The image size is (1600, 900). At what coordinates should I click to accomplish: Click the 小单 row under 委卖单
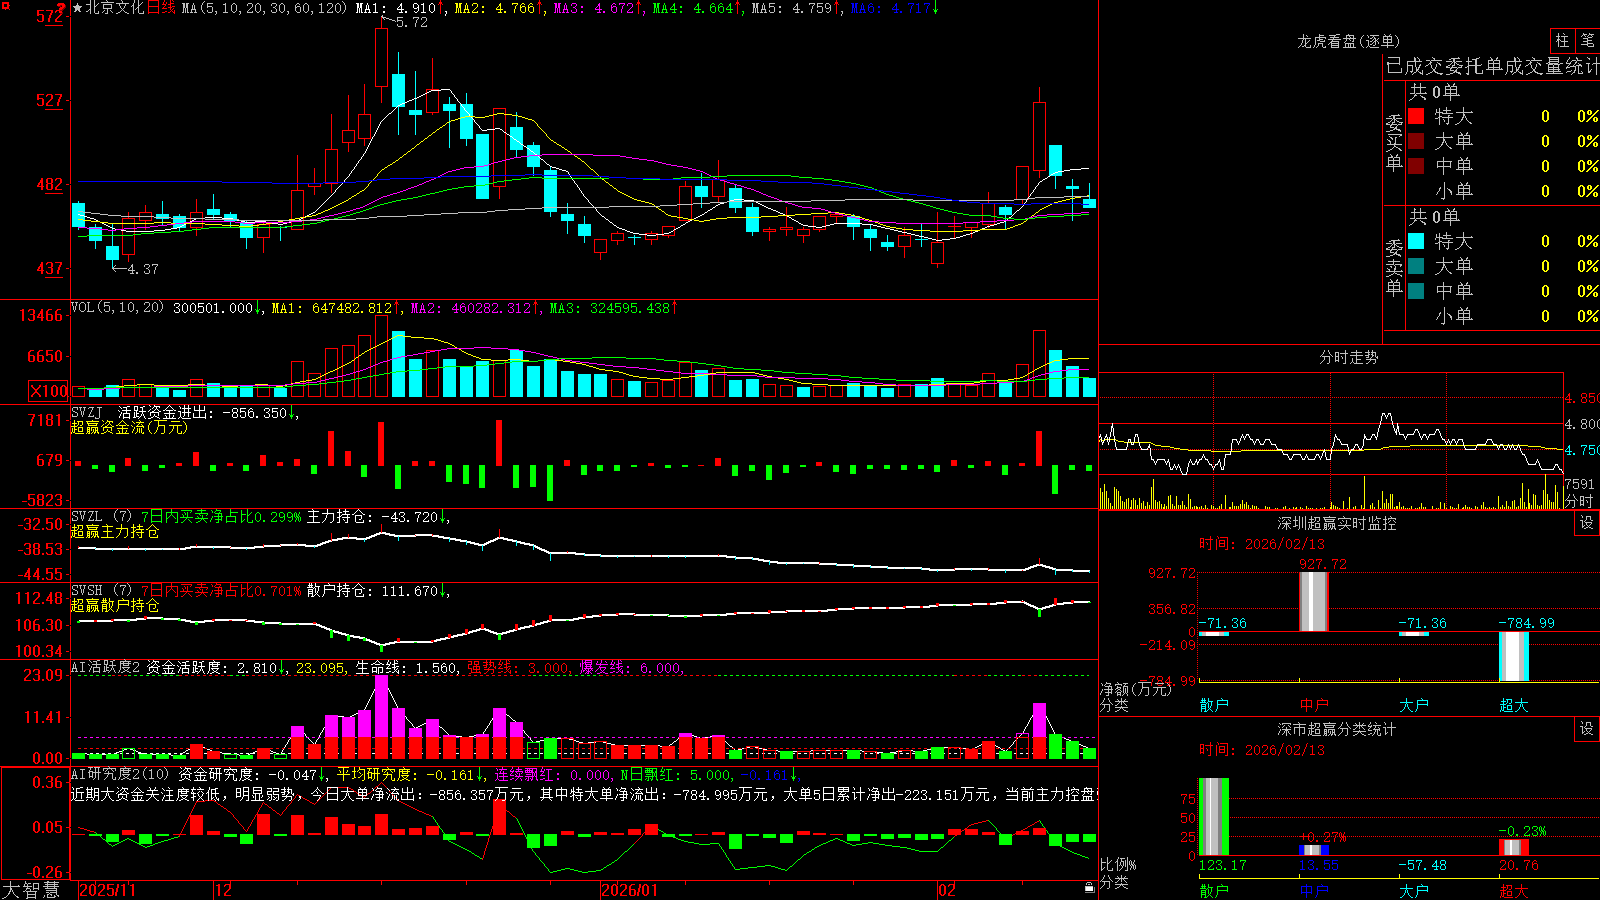(1503, 316)
